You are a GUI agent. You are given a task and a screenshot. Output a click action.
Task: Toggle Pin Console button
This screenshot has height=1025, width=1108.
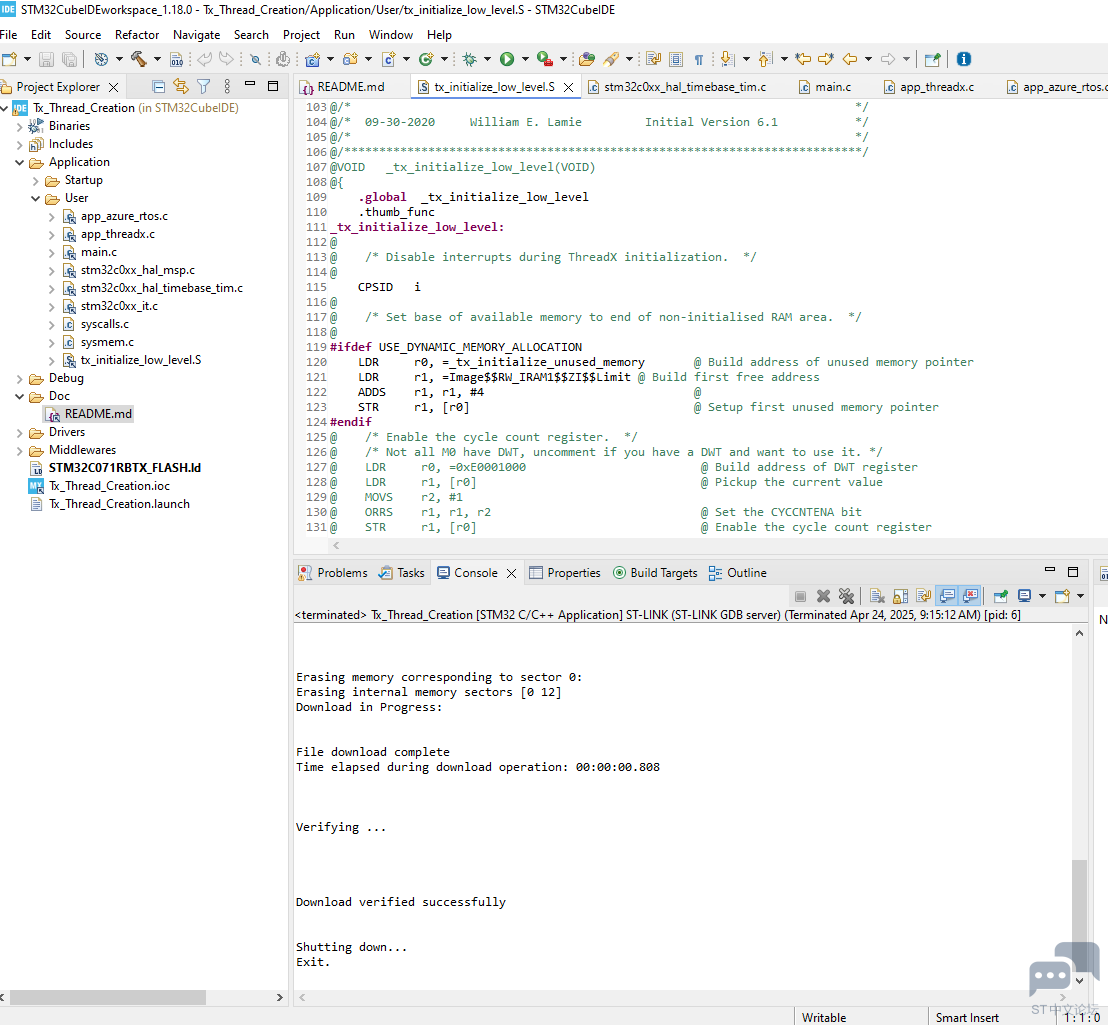click(1000, 596)
